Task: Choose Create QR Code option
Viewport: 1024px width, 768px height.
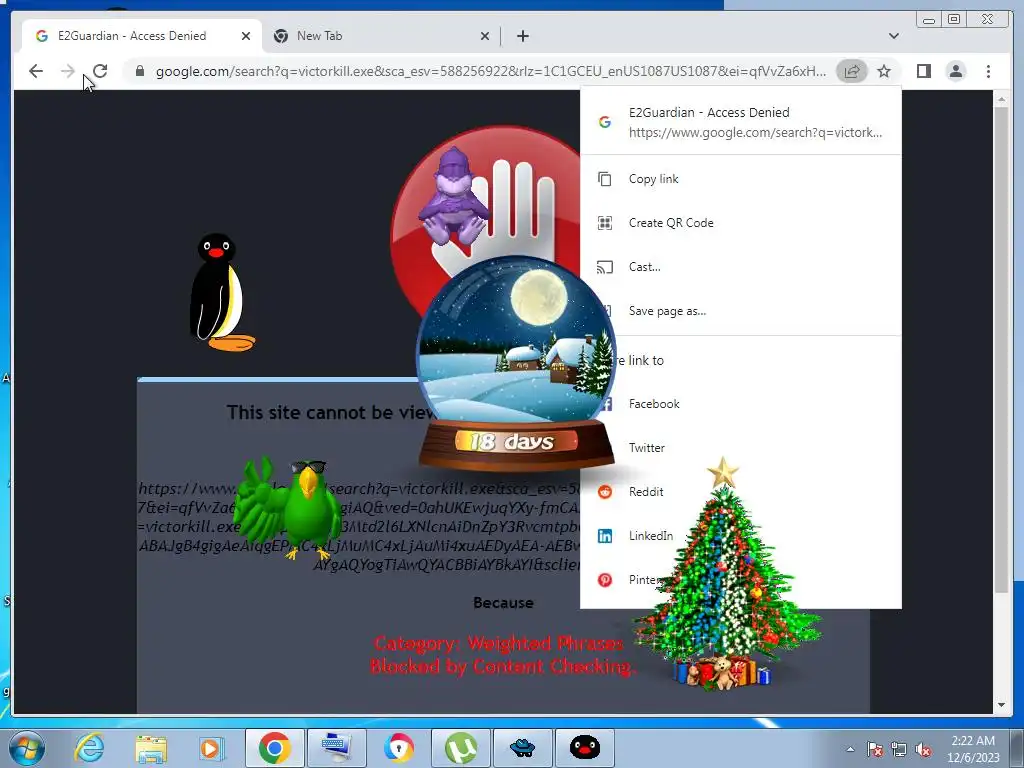Action: point(741,223)
